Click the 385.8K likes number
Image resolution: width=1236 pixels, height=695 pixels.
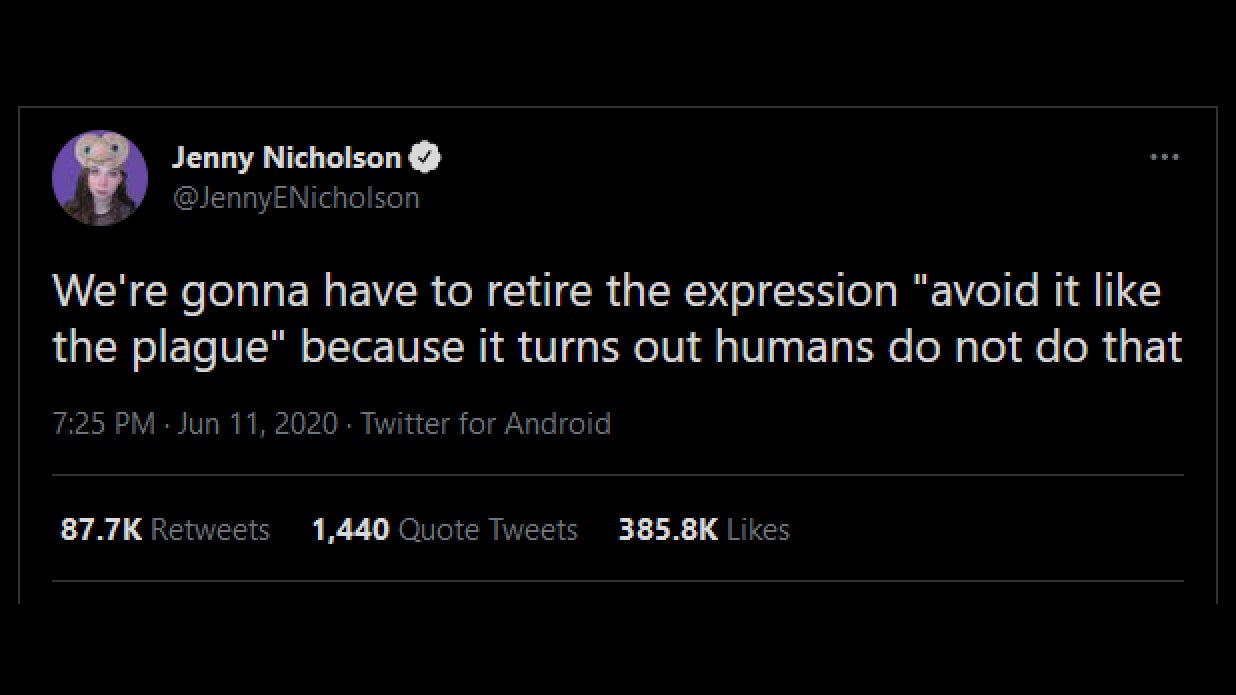[x=668, y=529]
